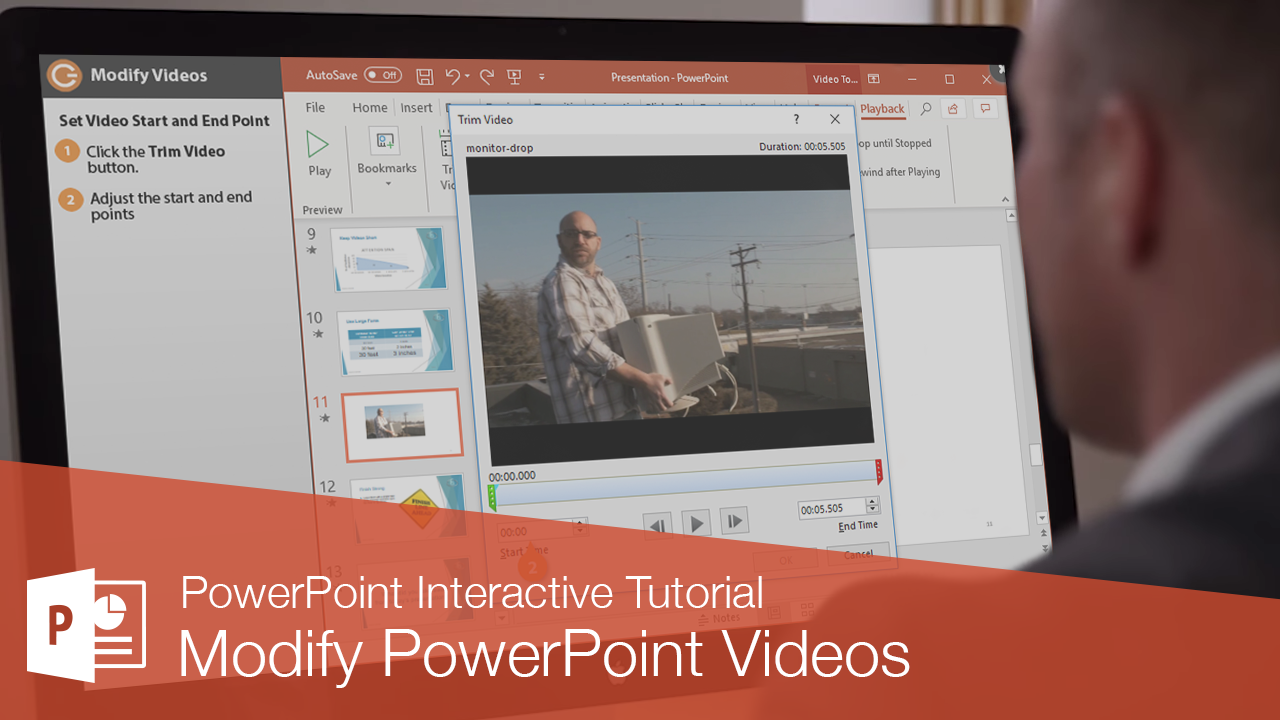
Task: Click the Undo arrow icon
Action: tap(452, 76)
